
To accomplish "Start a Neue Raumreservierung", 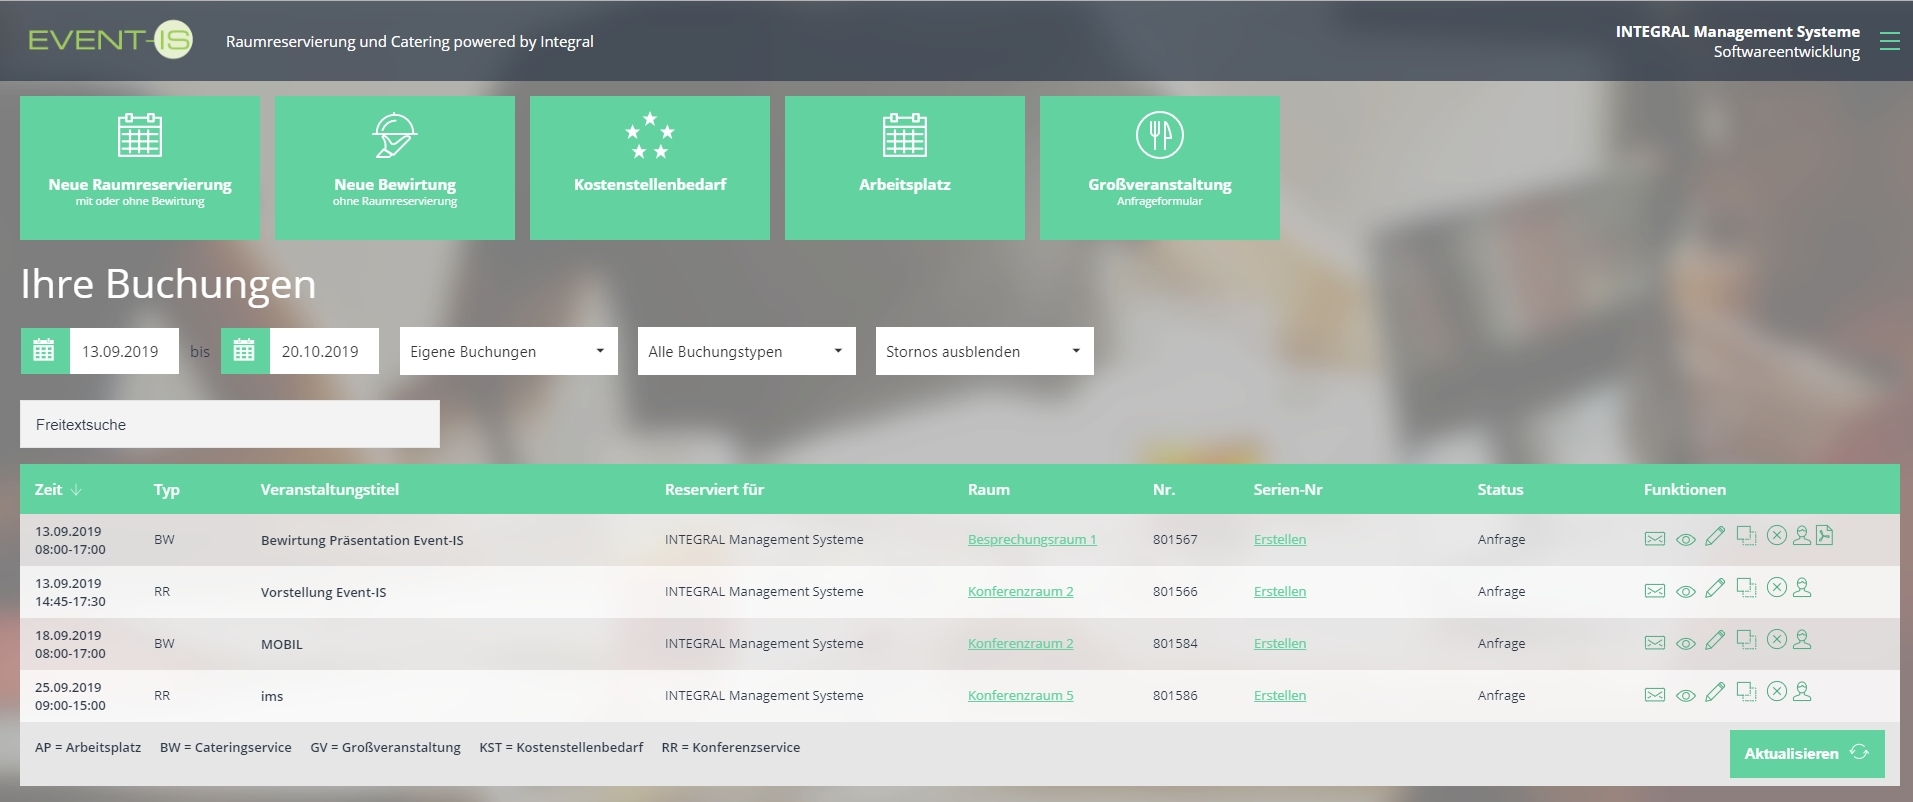I will pos(140,168).
